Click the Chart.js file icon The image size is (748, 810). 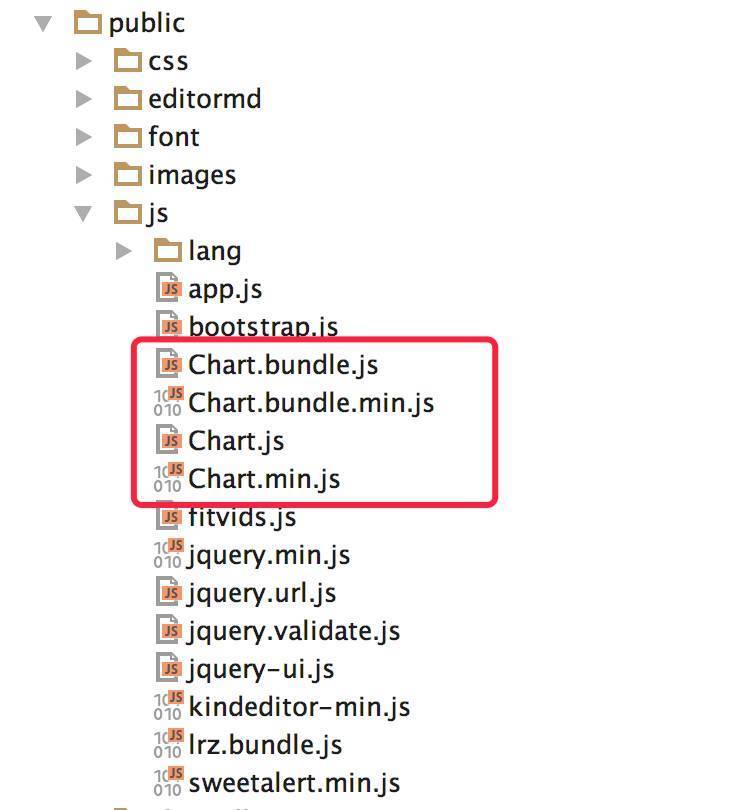pyautogui.click(x=168, y=440)
